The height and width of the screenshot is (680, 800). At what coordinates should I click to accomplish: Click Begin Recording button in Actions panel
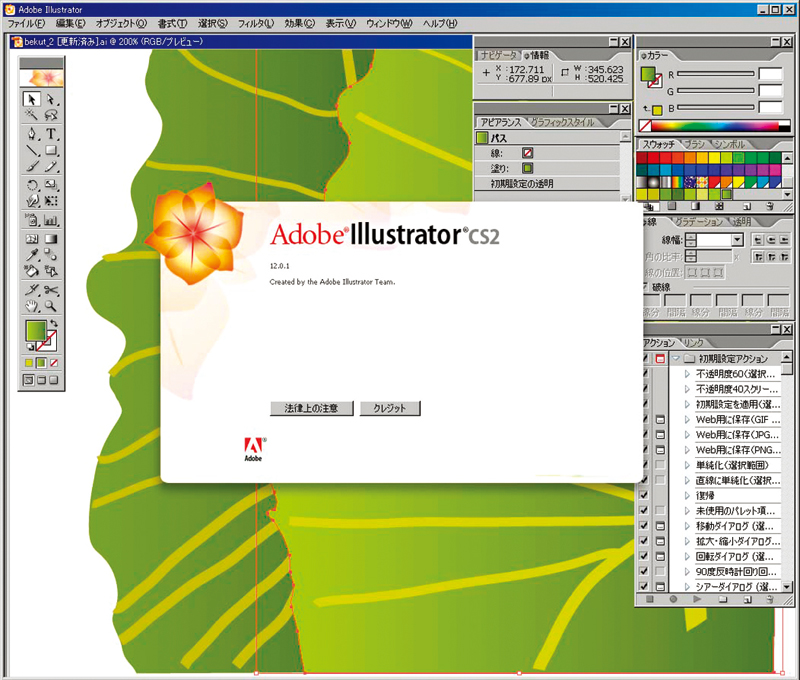673,599
